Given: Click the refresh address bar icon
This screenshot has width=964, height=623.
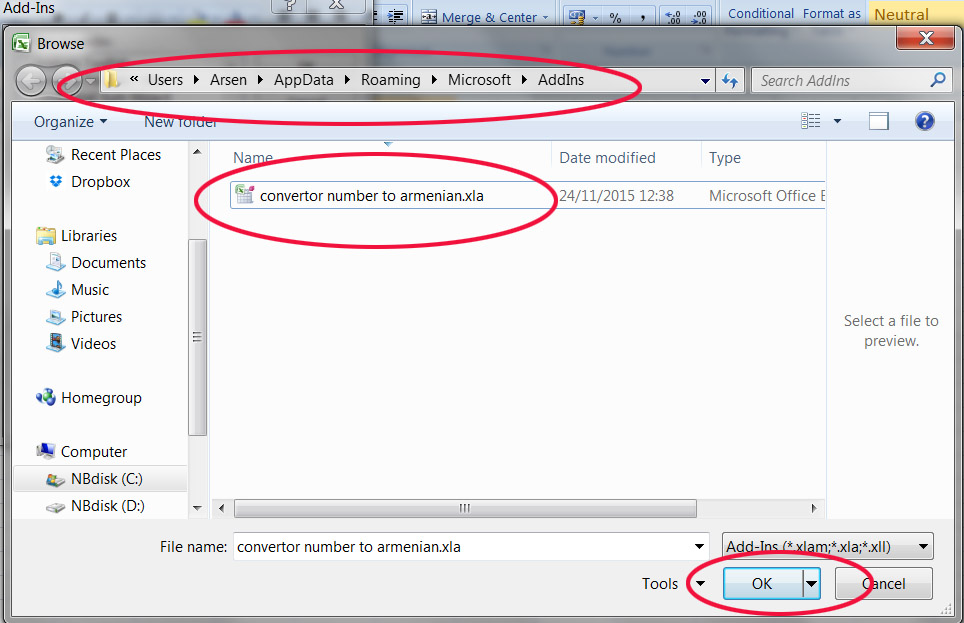Looking at the screenshot, I should (x=730, y=81).
